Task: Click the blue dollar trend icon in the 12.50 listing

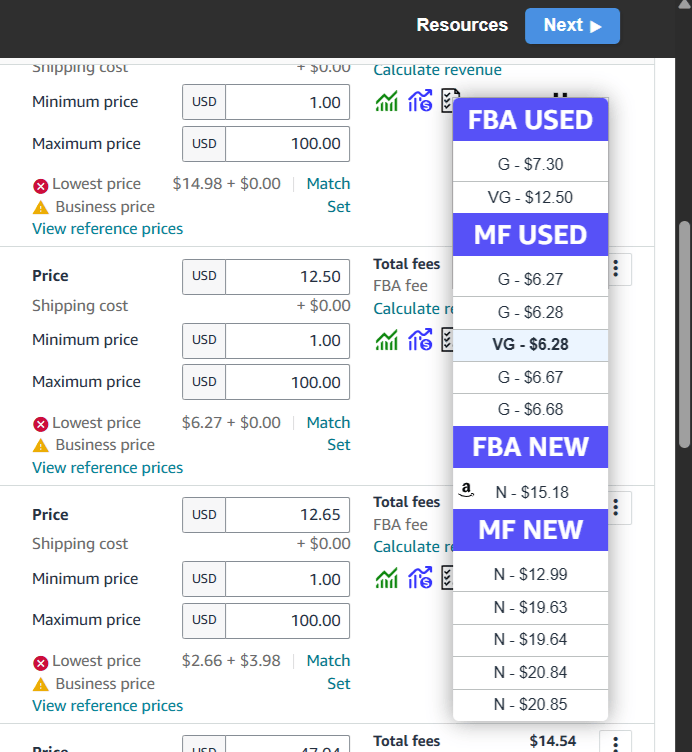Action: [x=420, y=341]
